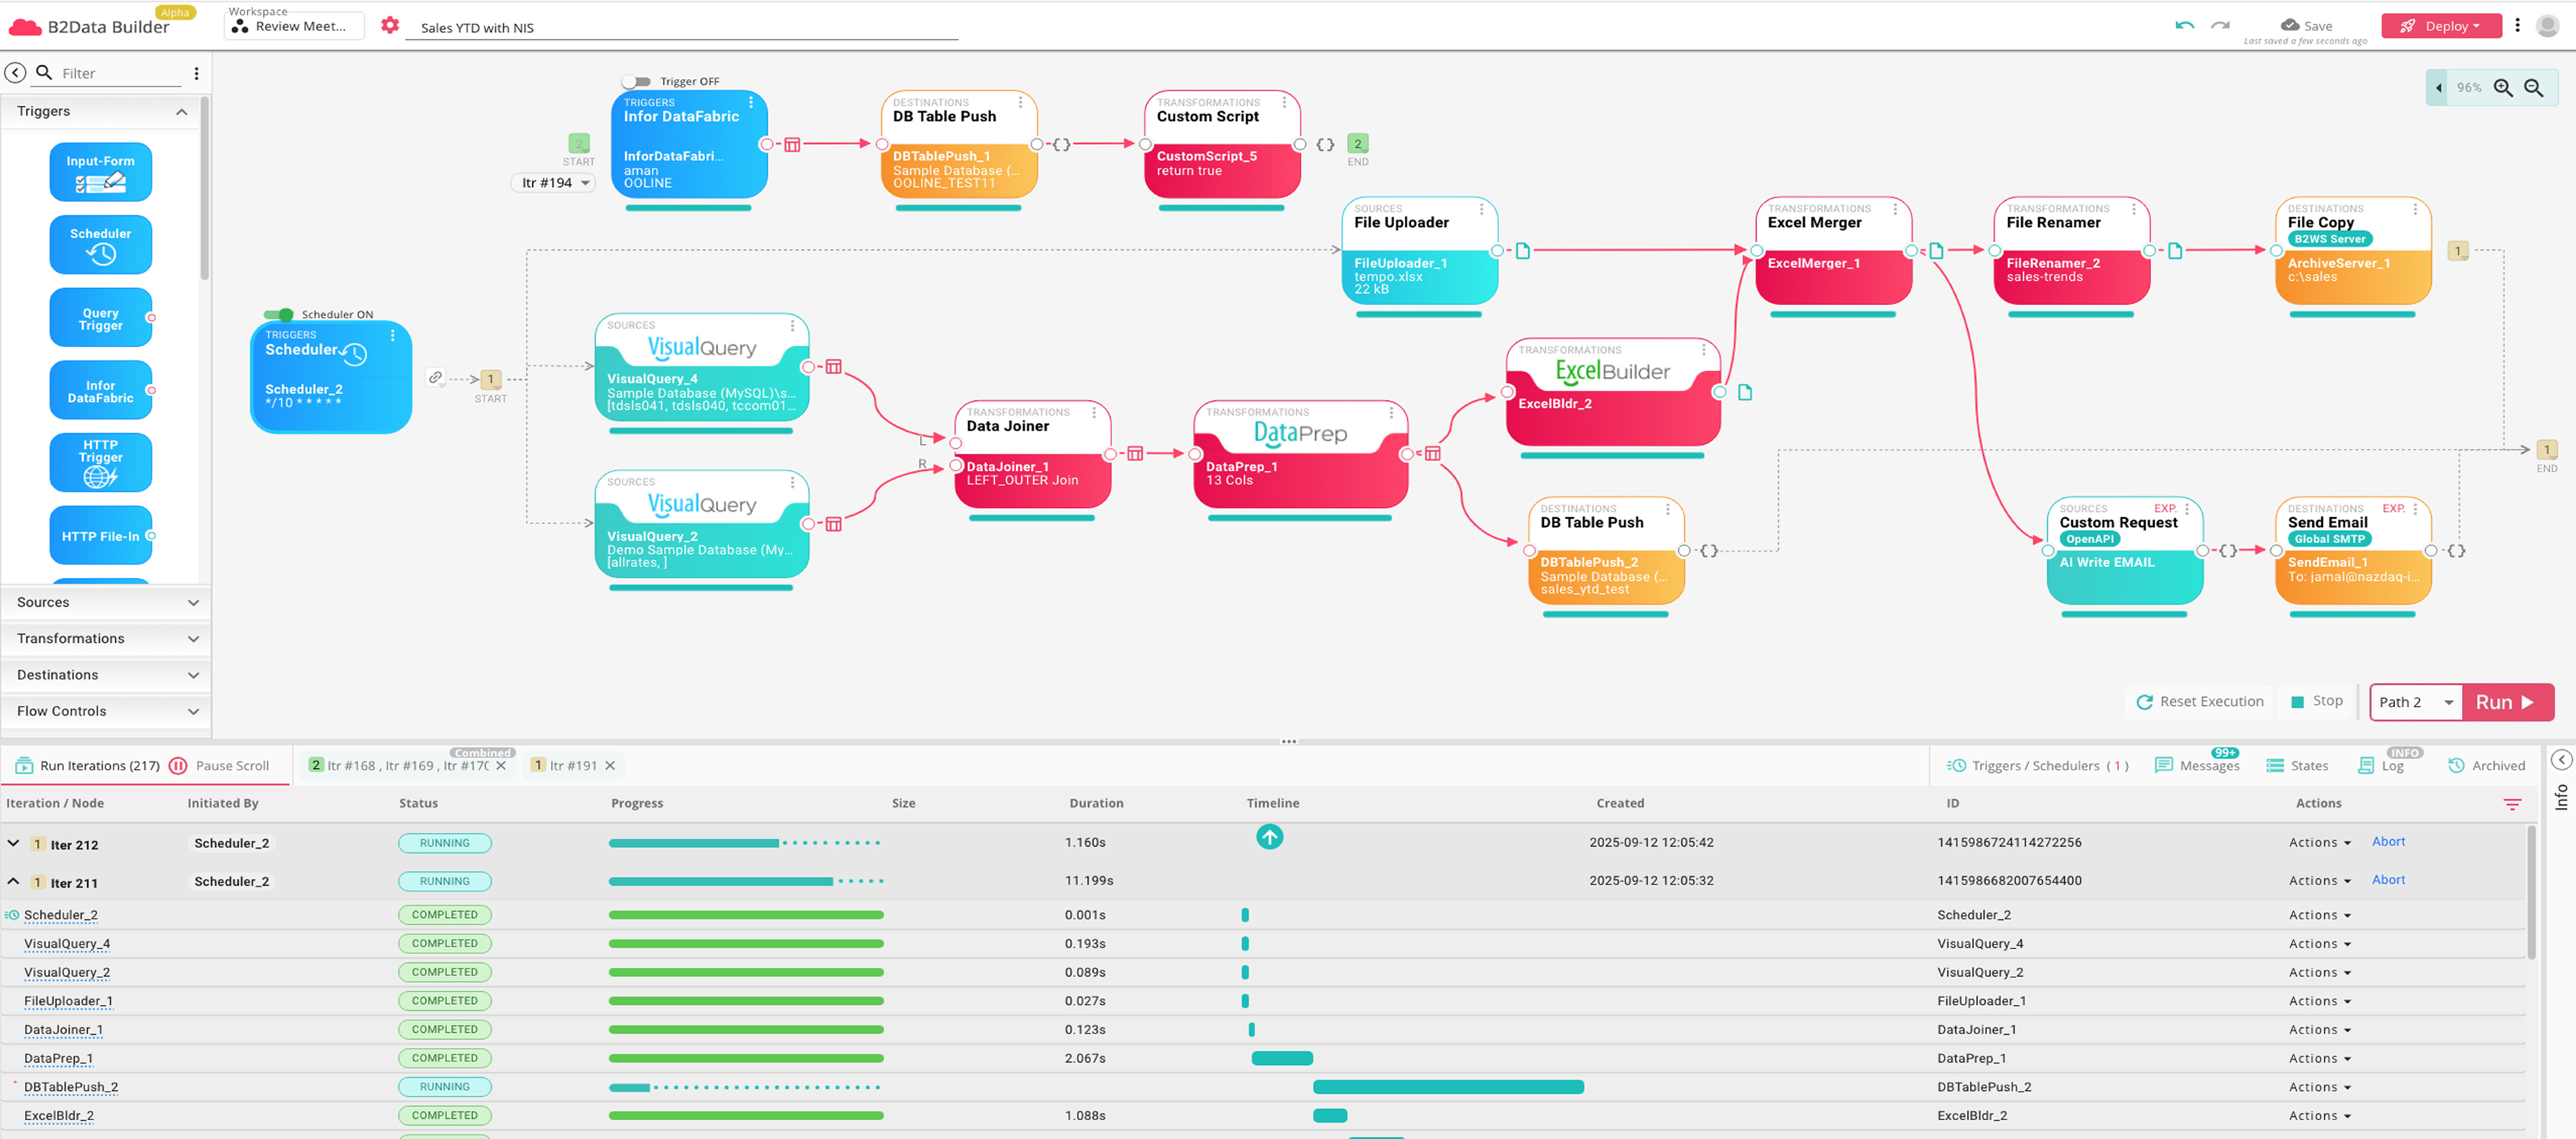Click the undo arrow in toolbar
The width and height of the screenshot is (2576, 1139).
click(2186, 25)
